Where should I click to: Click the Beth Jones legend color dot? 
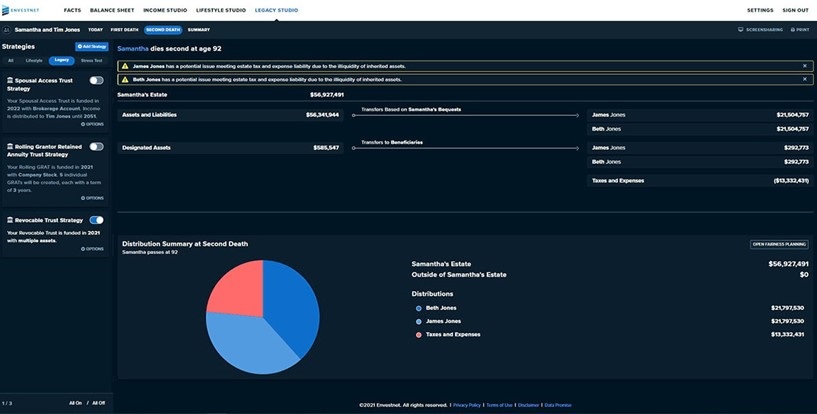(418, 308)
